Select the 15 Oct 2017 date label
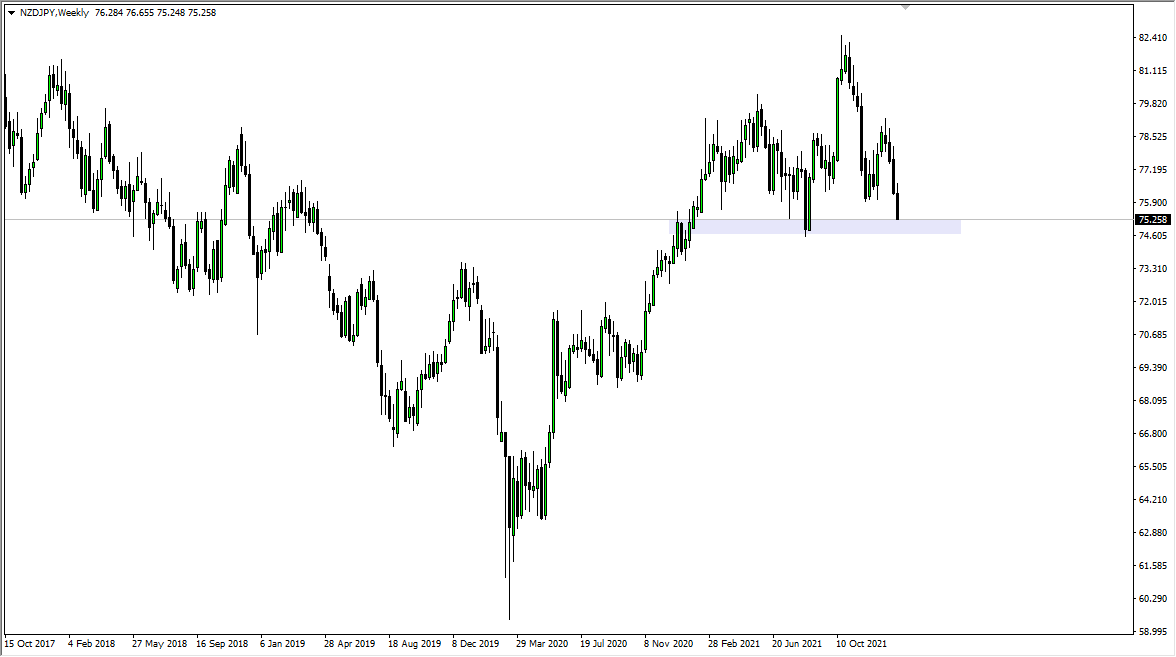The width and height of the screenshot is (1176, 657). tap(30, 645)
